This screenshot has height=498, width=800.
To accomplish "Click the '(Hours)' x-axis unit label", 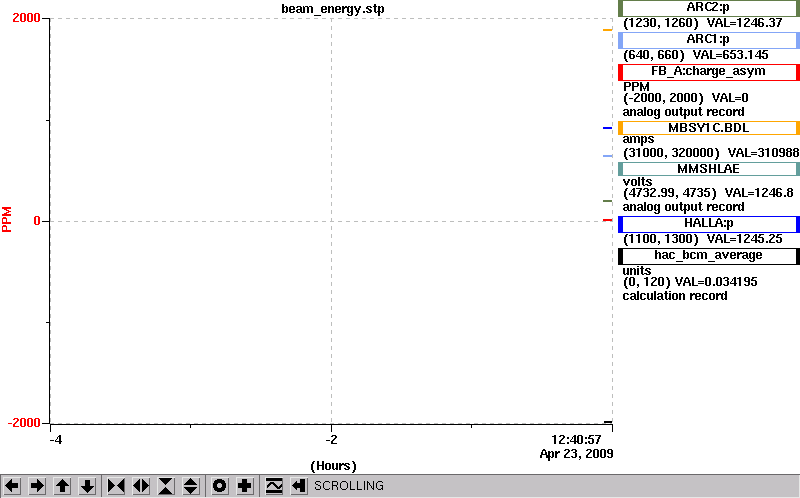I will 333,466.
